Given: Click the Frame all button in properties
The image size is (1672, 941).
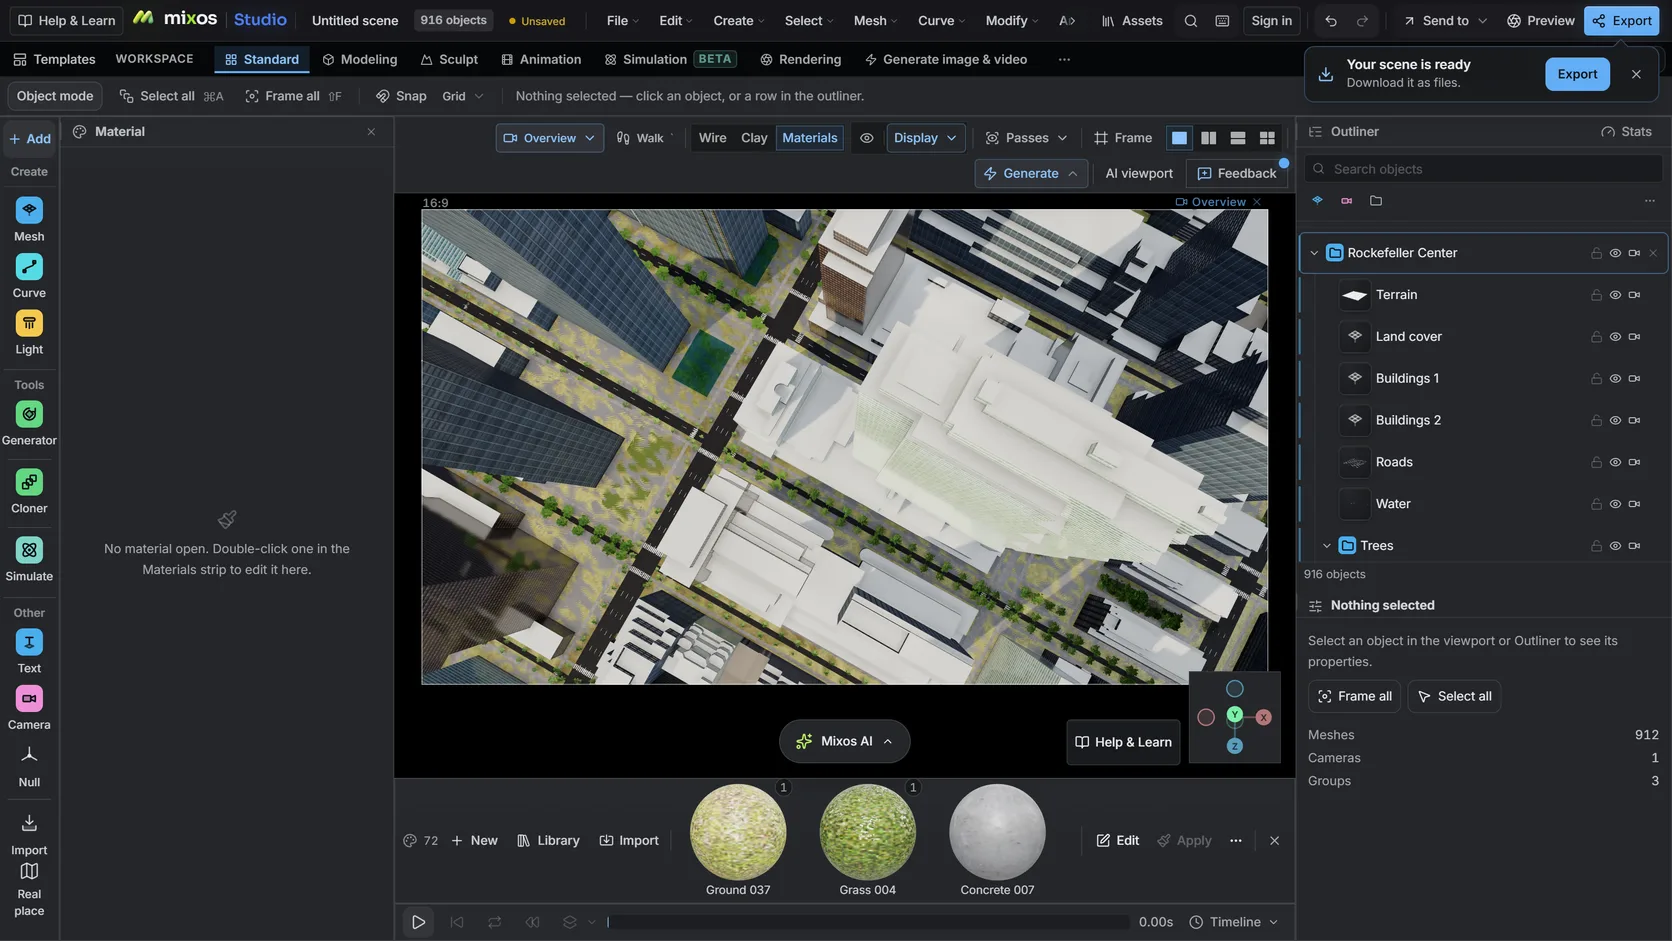Looking at the screenshot, I should click(x=1354, y=696).
